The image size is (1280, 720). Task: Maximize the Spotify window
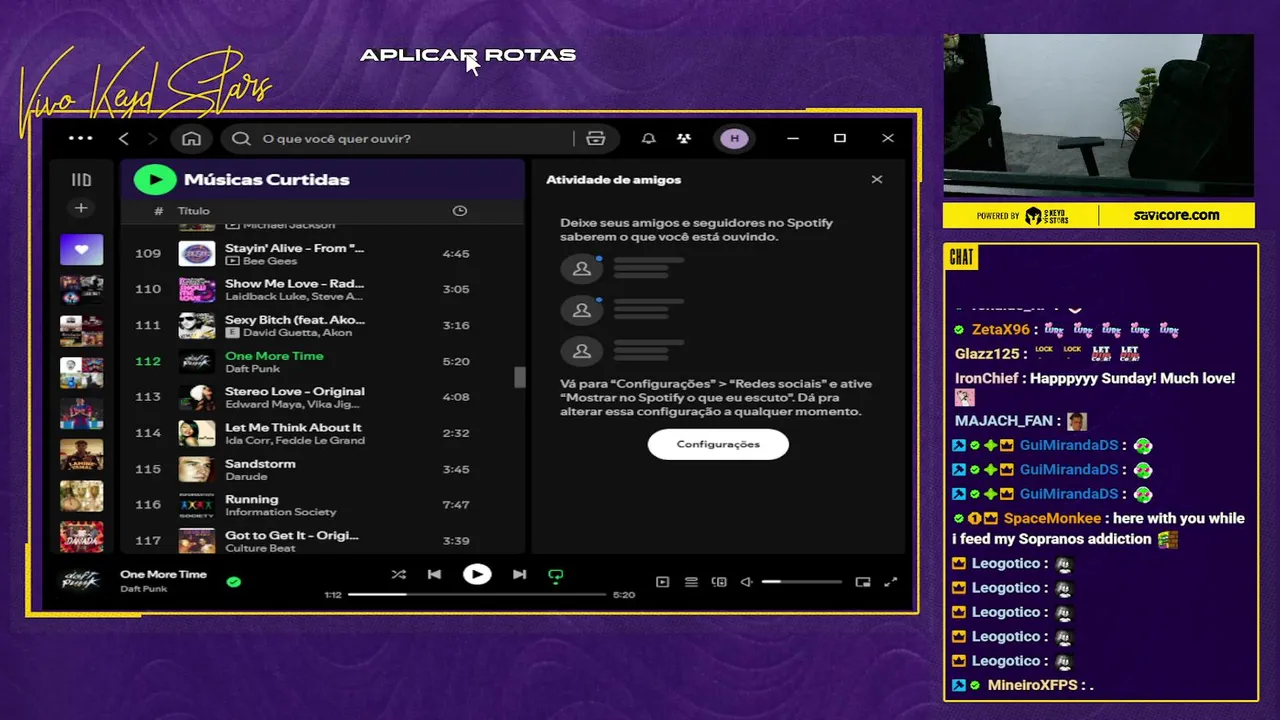[x=840, y=139]
